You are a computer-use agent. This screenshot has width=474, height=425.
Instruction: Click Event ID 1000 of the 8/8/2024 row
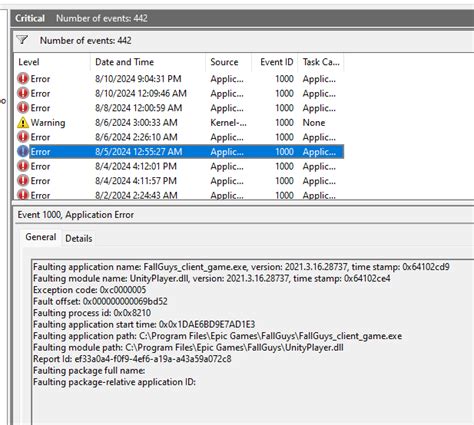[284, 108]
